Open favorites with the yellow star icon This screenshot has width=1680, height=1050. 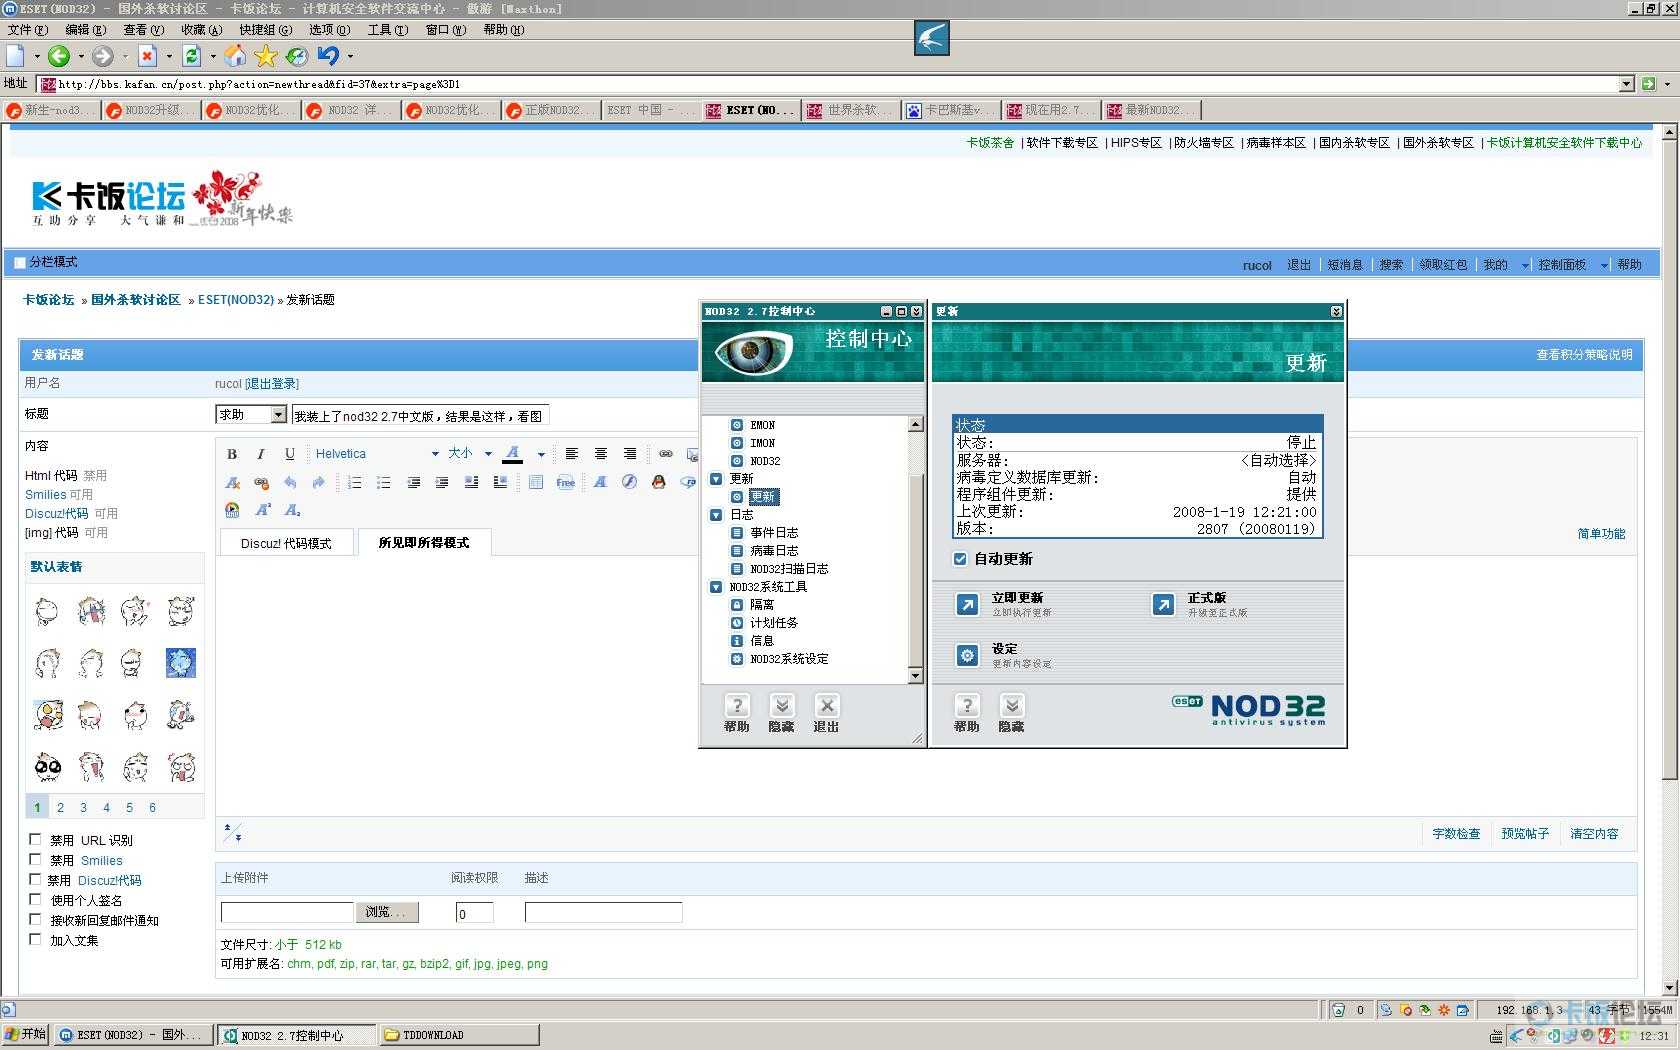pos(266,56)
